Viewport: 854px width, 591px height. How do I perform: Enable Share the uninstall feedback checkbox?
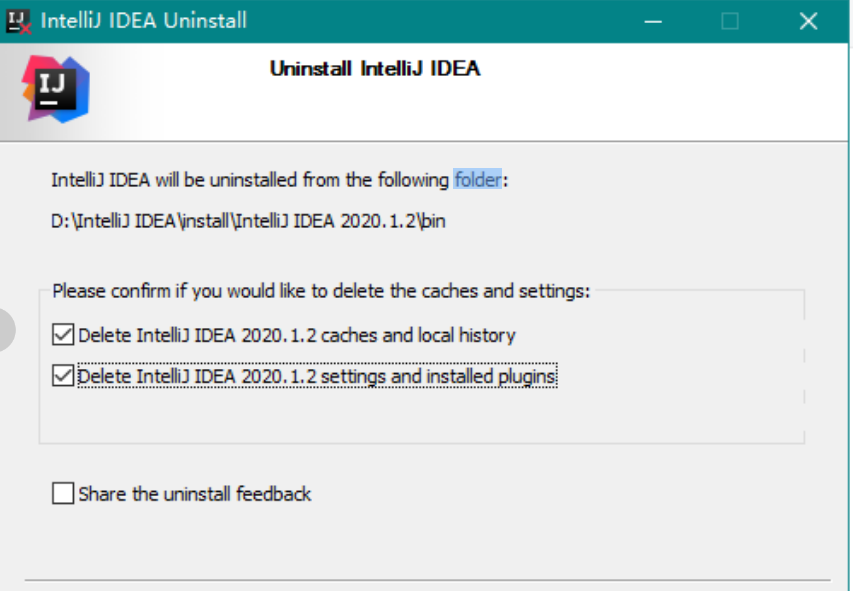pos(63,493)
